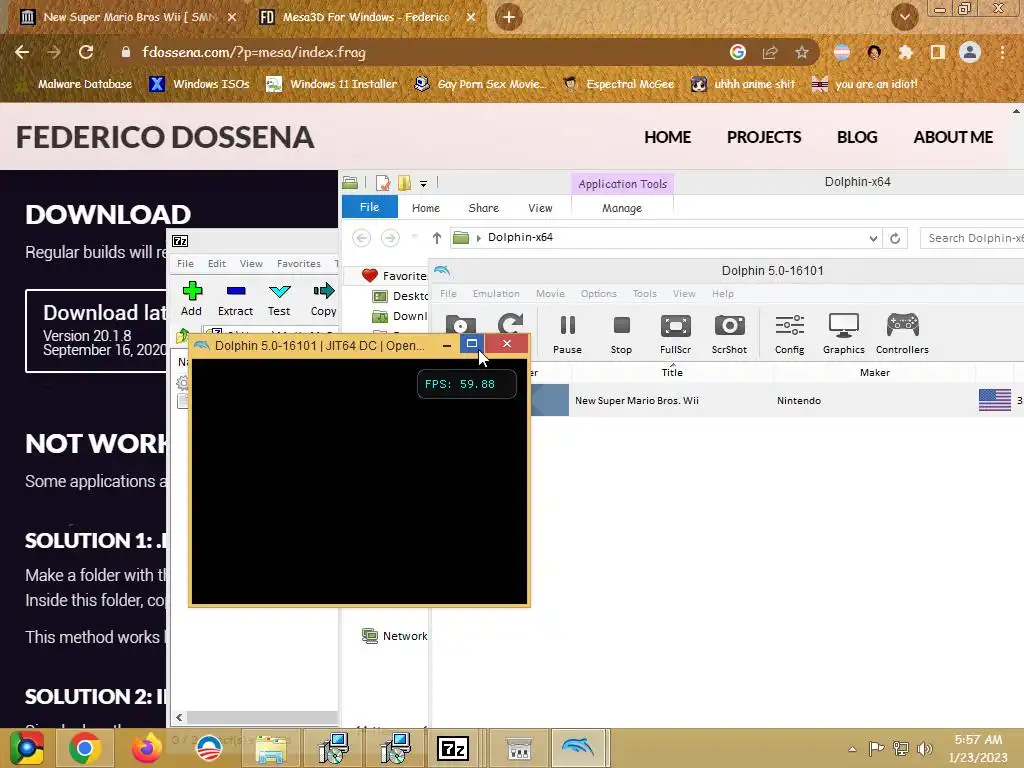The width and height of the screenshot is (1024, 768).
Task: Open 7-Zip from the taskbar
Action: [453, 748]
